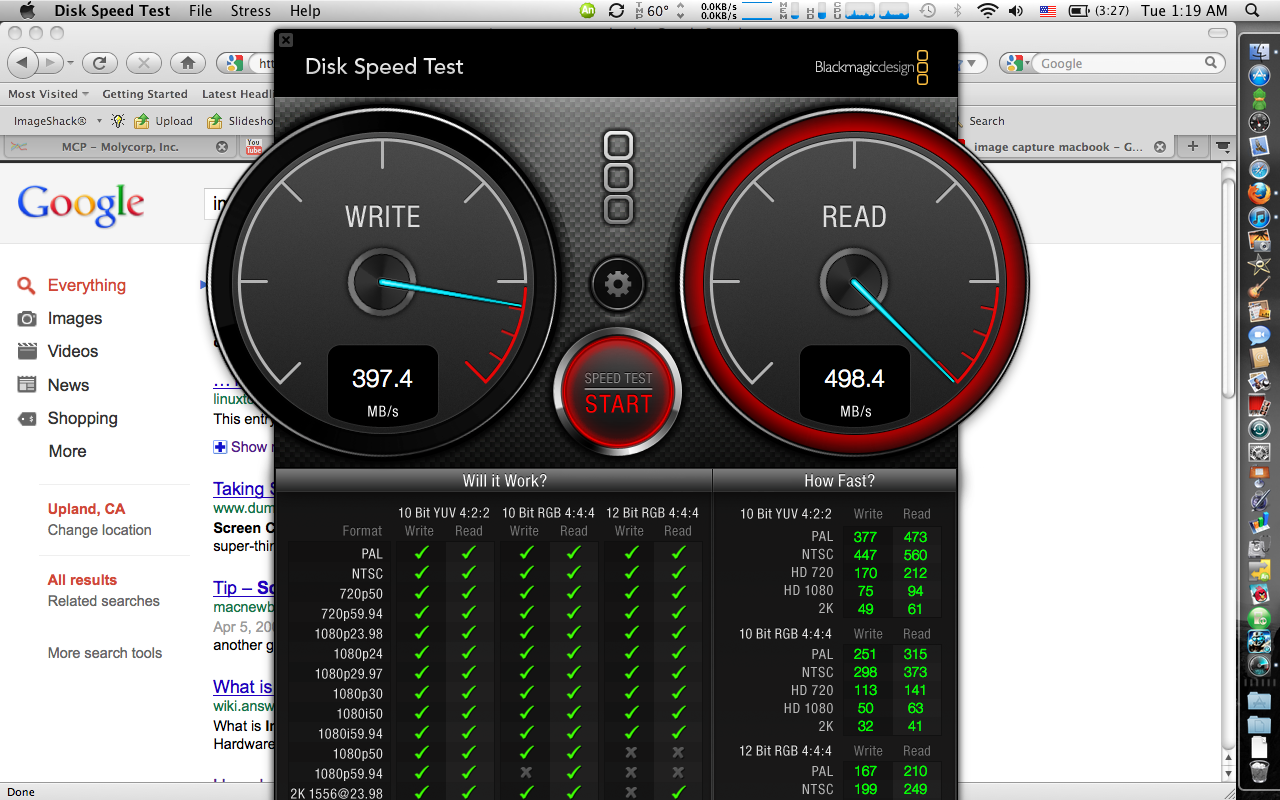Go back in the Firefox browser
The image size is (1280, 800).
(x=24, y=63)
